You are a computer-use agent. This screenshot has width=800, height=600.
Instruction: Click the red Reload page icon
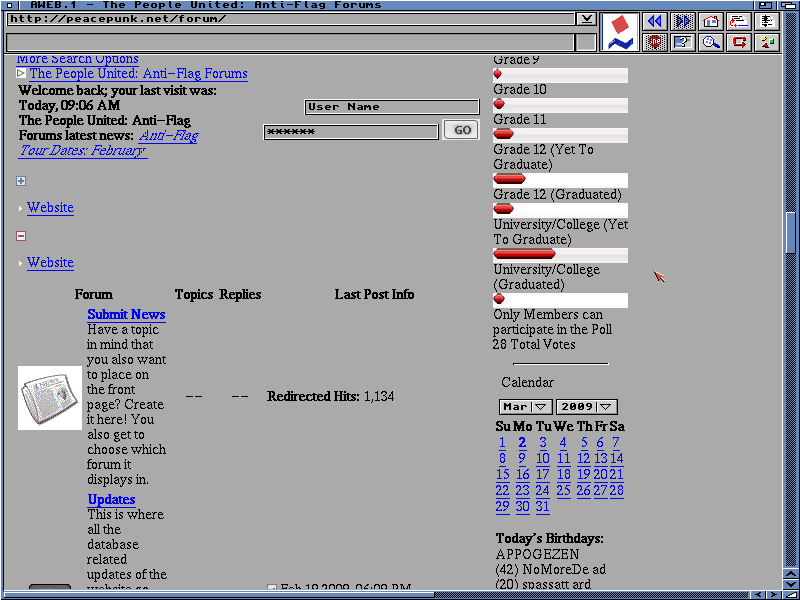point(739,42)
